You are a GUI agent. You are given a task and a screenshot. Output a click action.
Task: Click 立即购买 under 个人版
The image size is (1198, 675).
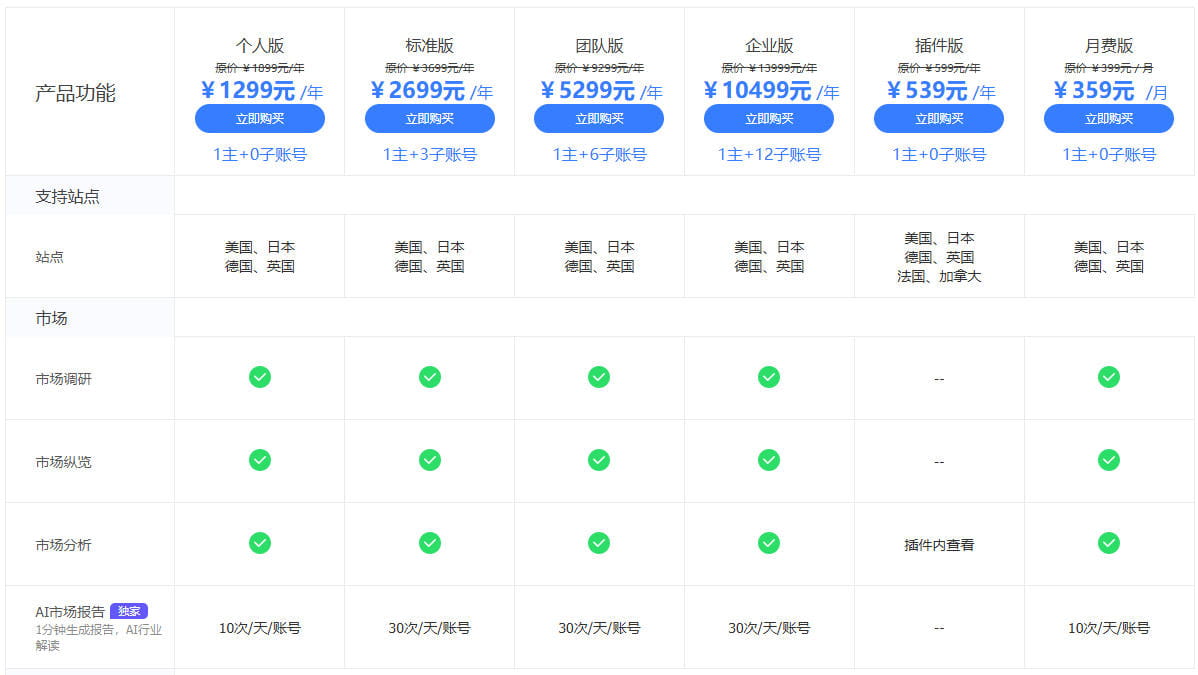[x=259, y=119]
